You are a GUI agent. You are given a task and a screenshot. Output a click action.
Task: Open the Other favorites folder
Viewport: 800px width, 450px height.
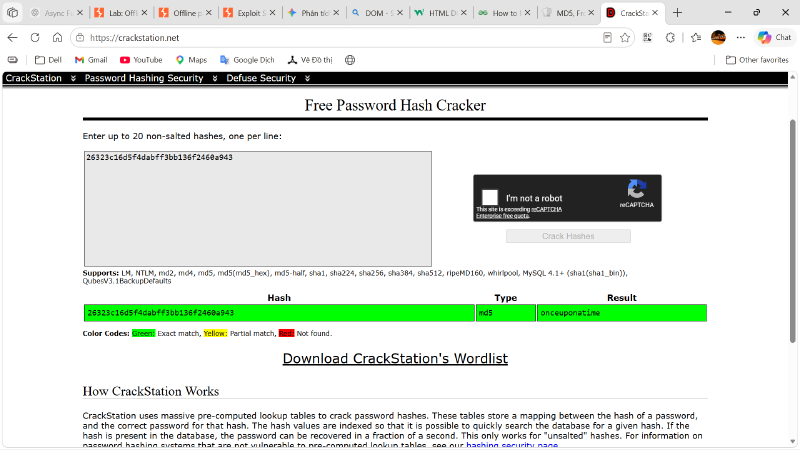[757, 60]
